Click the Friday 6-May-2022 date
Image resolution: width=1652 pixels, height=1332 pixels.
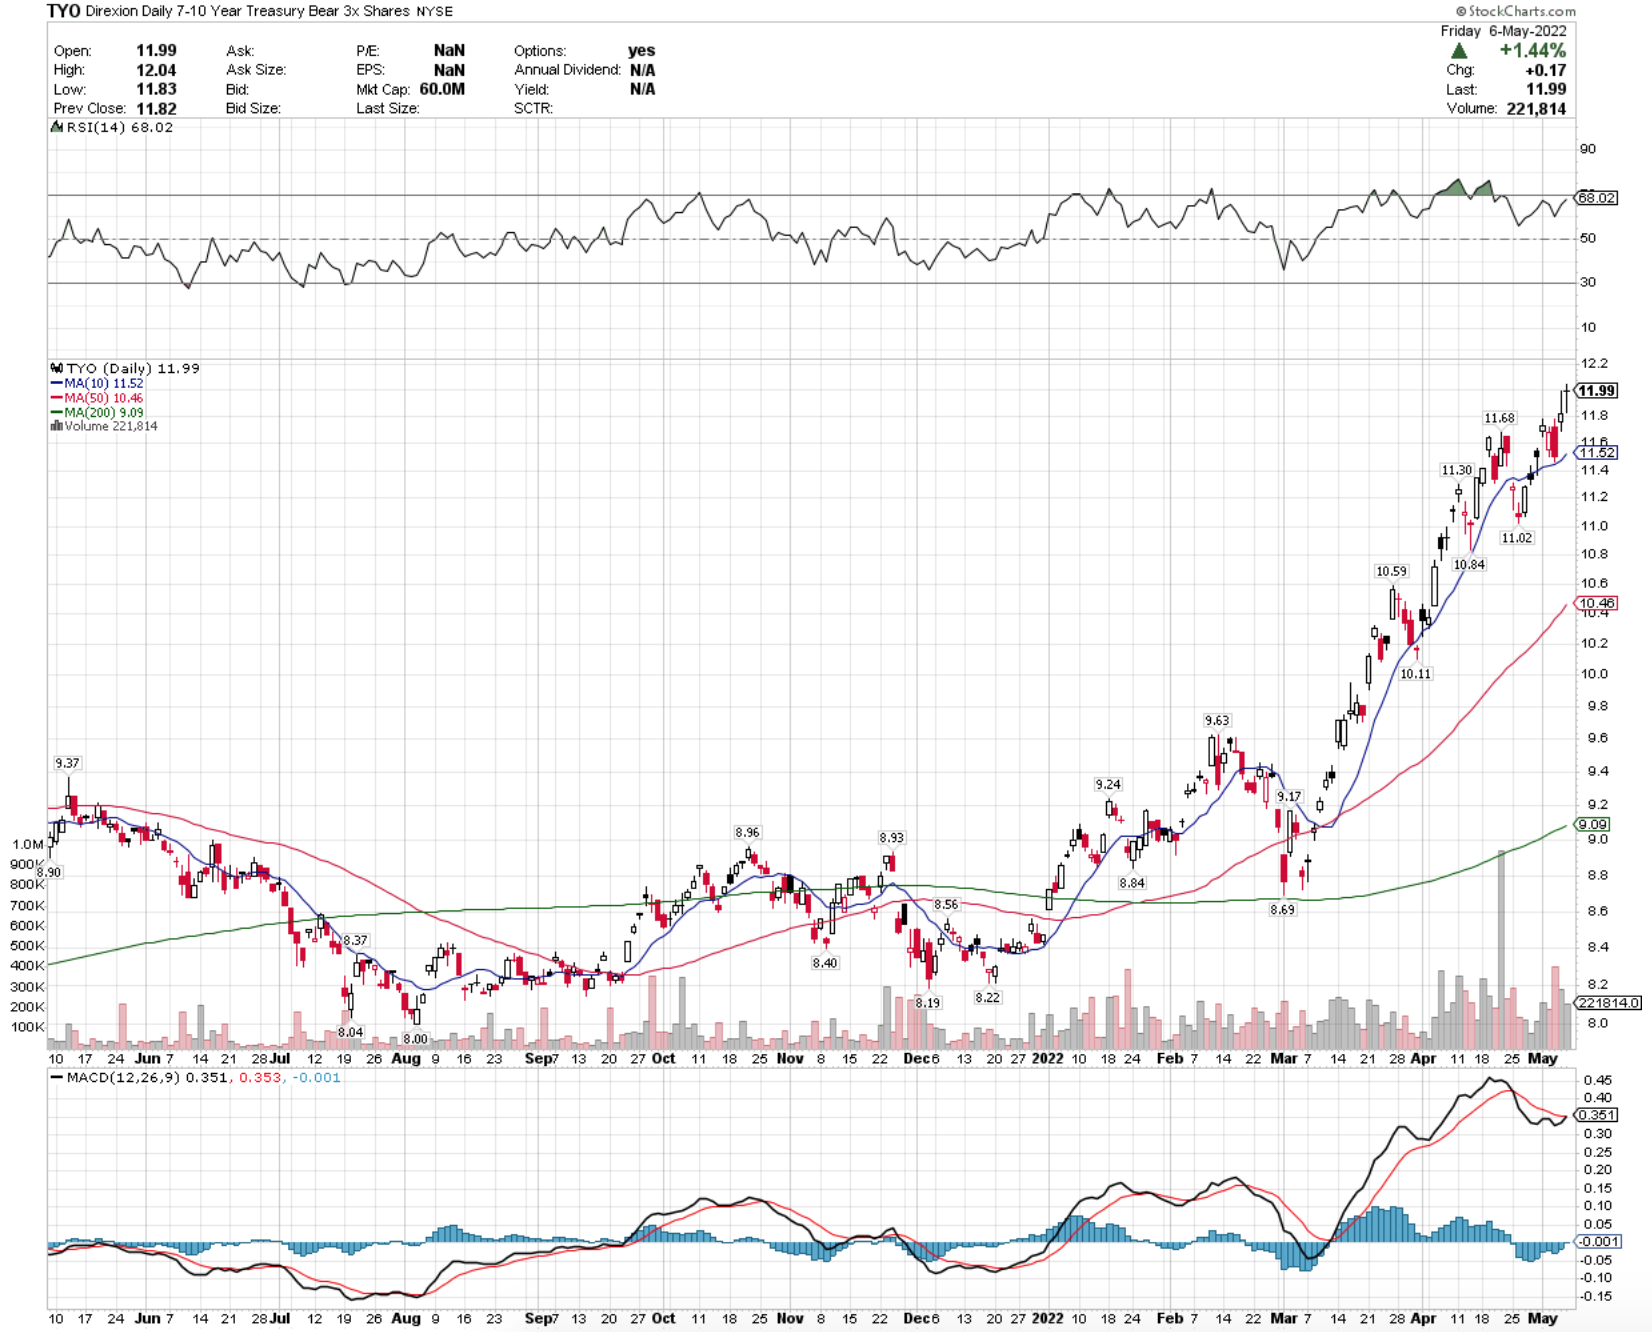1503,31
